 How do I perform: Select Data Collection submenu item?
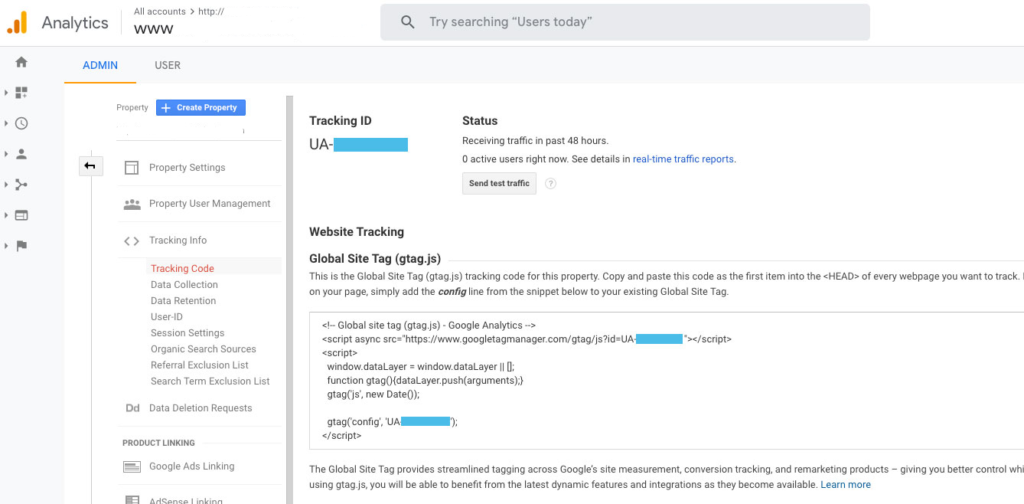[x=184, y=285]
